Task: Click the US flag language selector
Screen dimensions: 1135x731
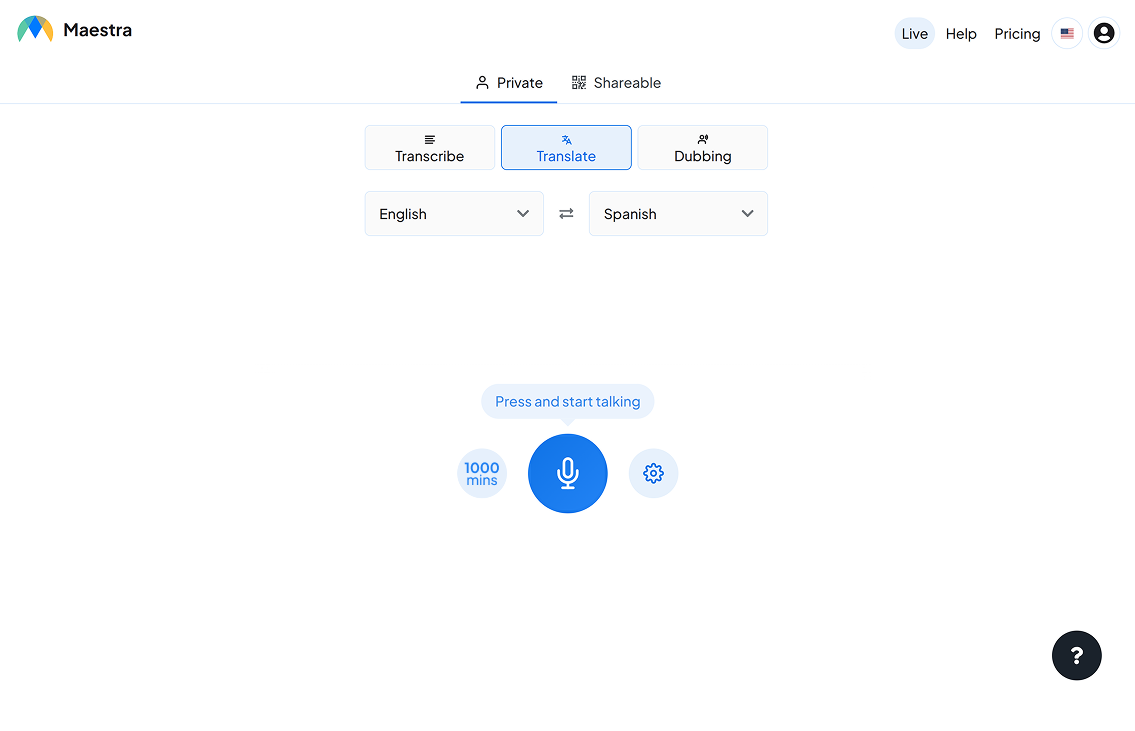Action: [x=1066, y=33]
